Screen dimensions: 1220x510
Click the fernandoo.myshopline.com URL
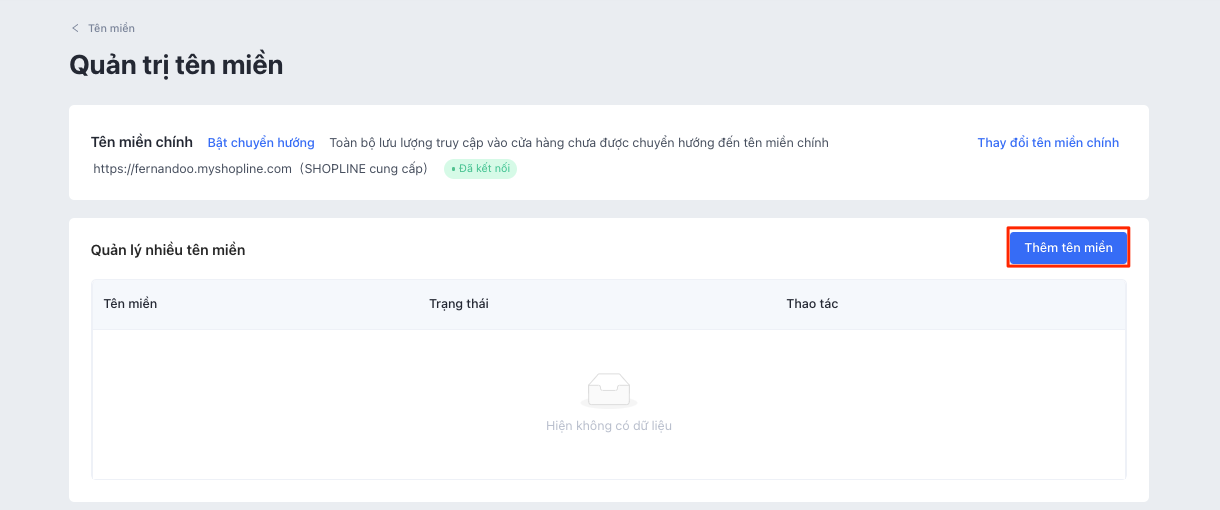point(192,168)
